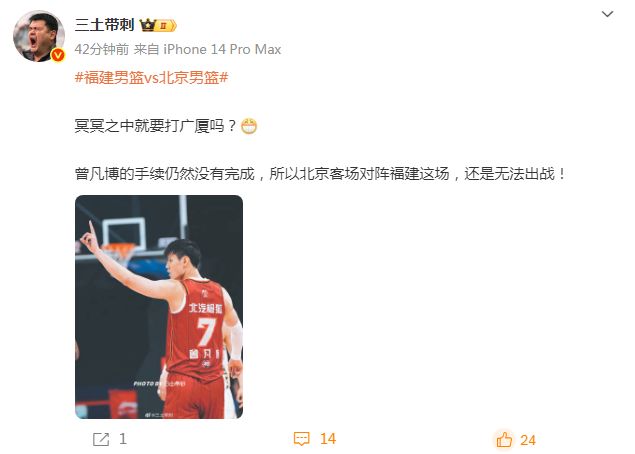The height and width of the screenshot is (454, 635).
Task: Open the 三土带刺 profile avatar
Action: 39,36
